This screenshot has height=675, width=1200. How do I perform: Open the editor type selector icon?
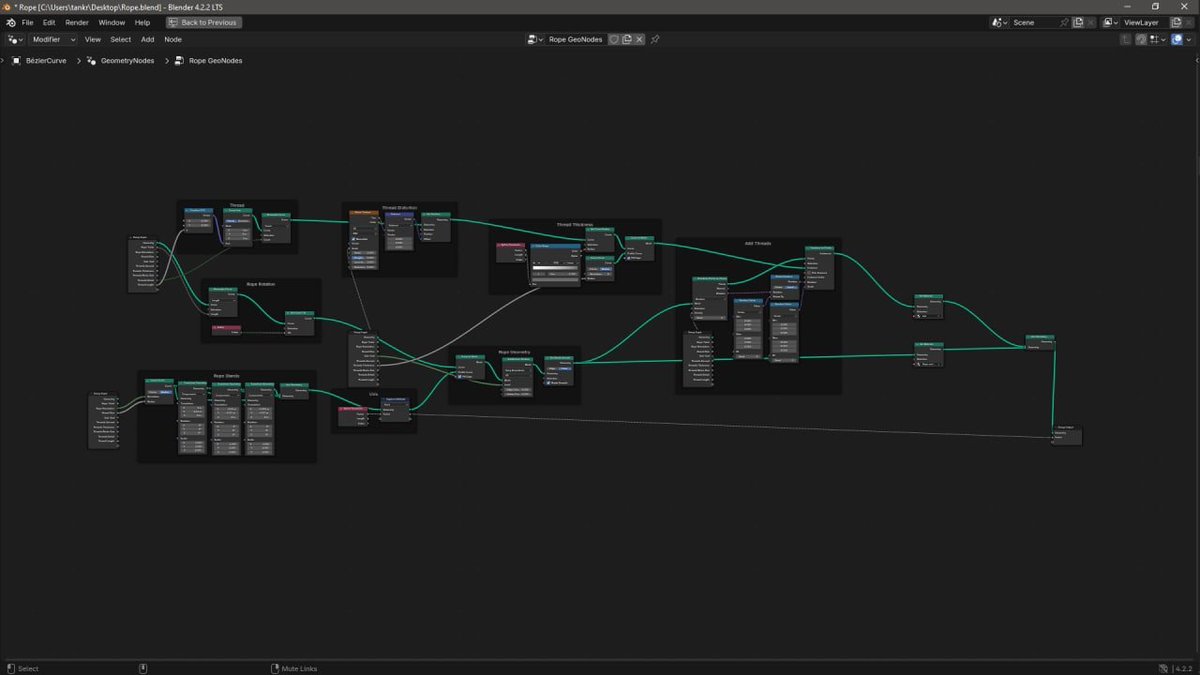[12, 39]
